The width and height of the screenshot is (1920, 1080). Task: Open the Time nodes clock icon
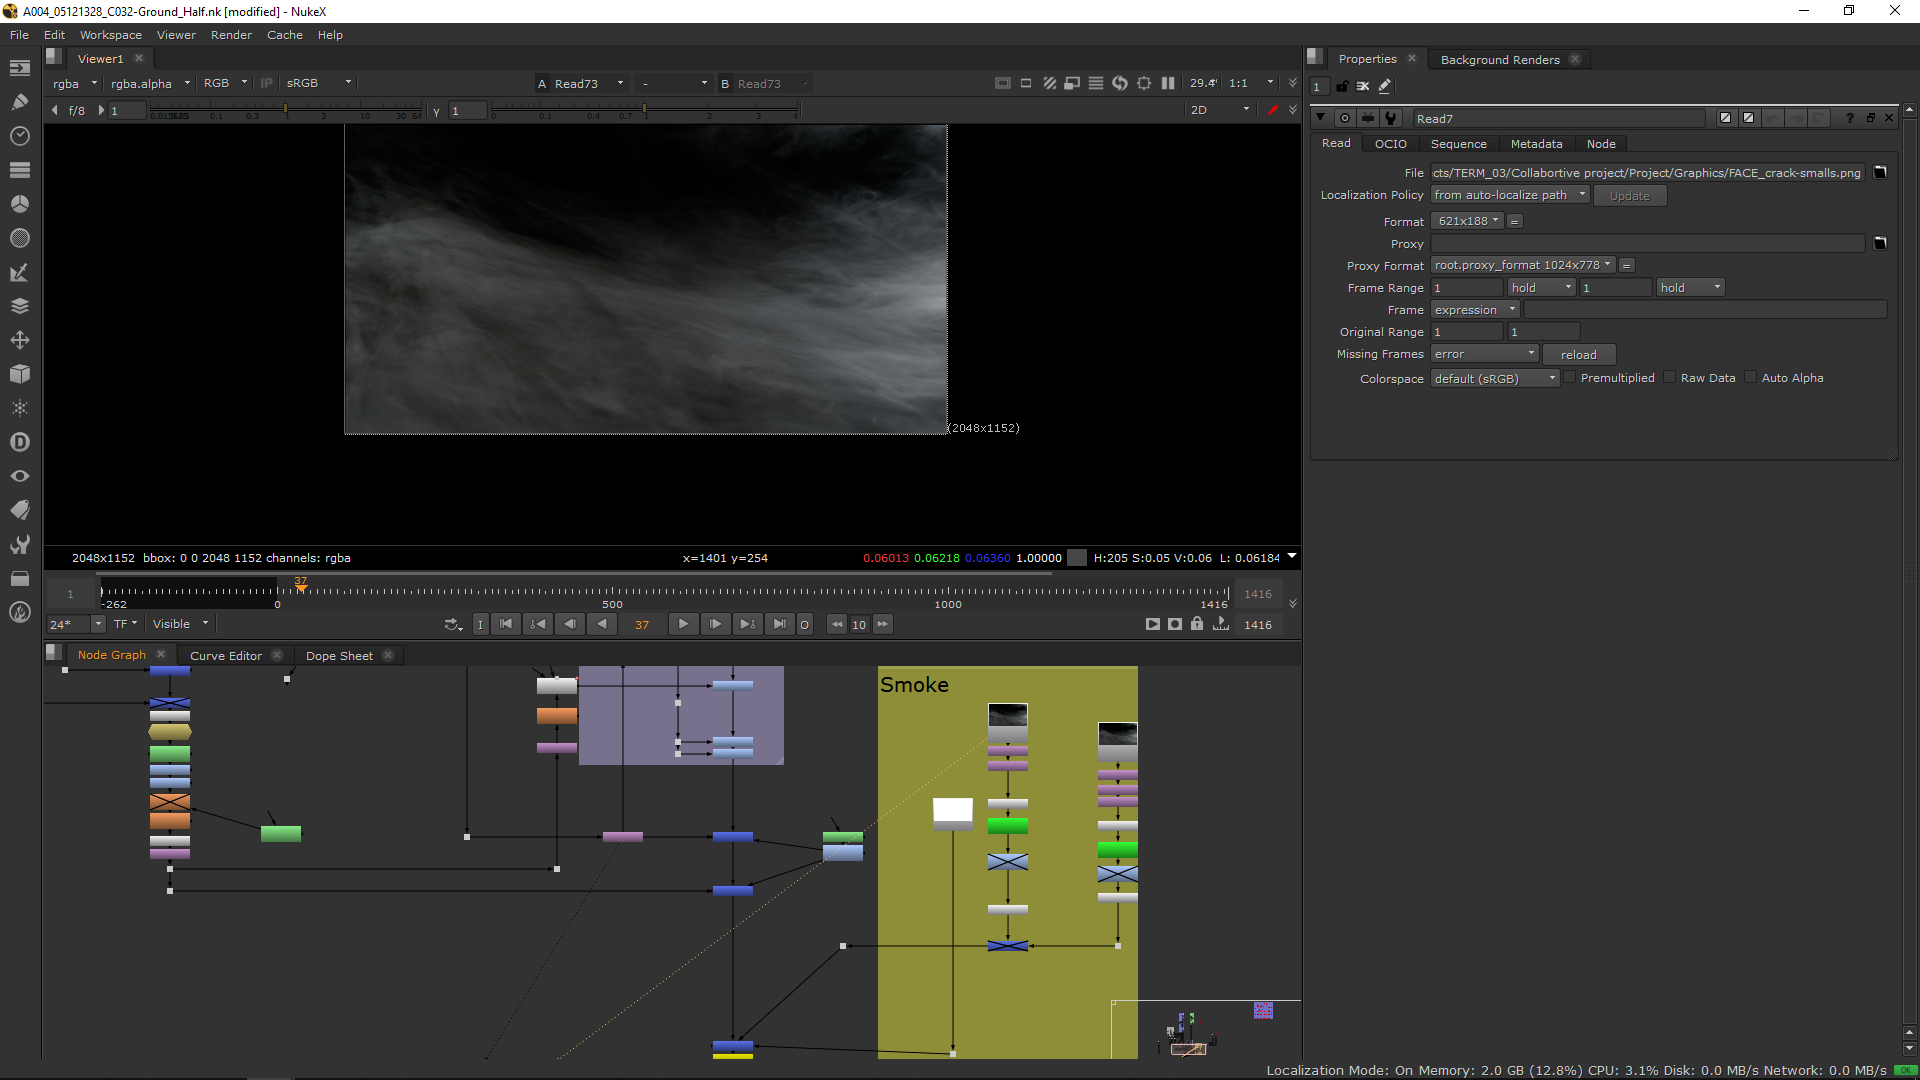tap(19, 136)
